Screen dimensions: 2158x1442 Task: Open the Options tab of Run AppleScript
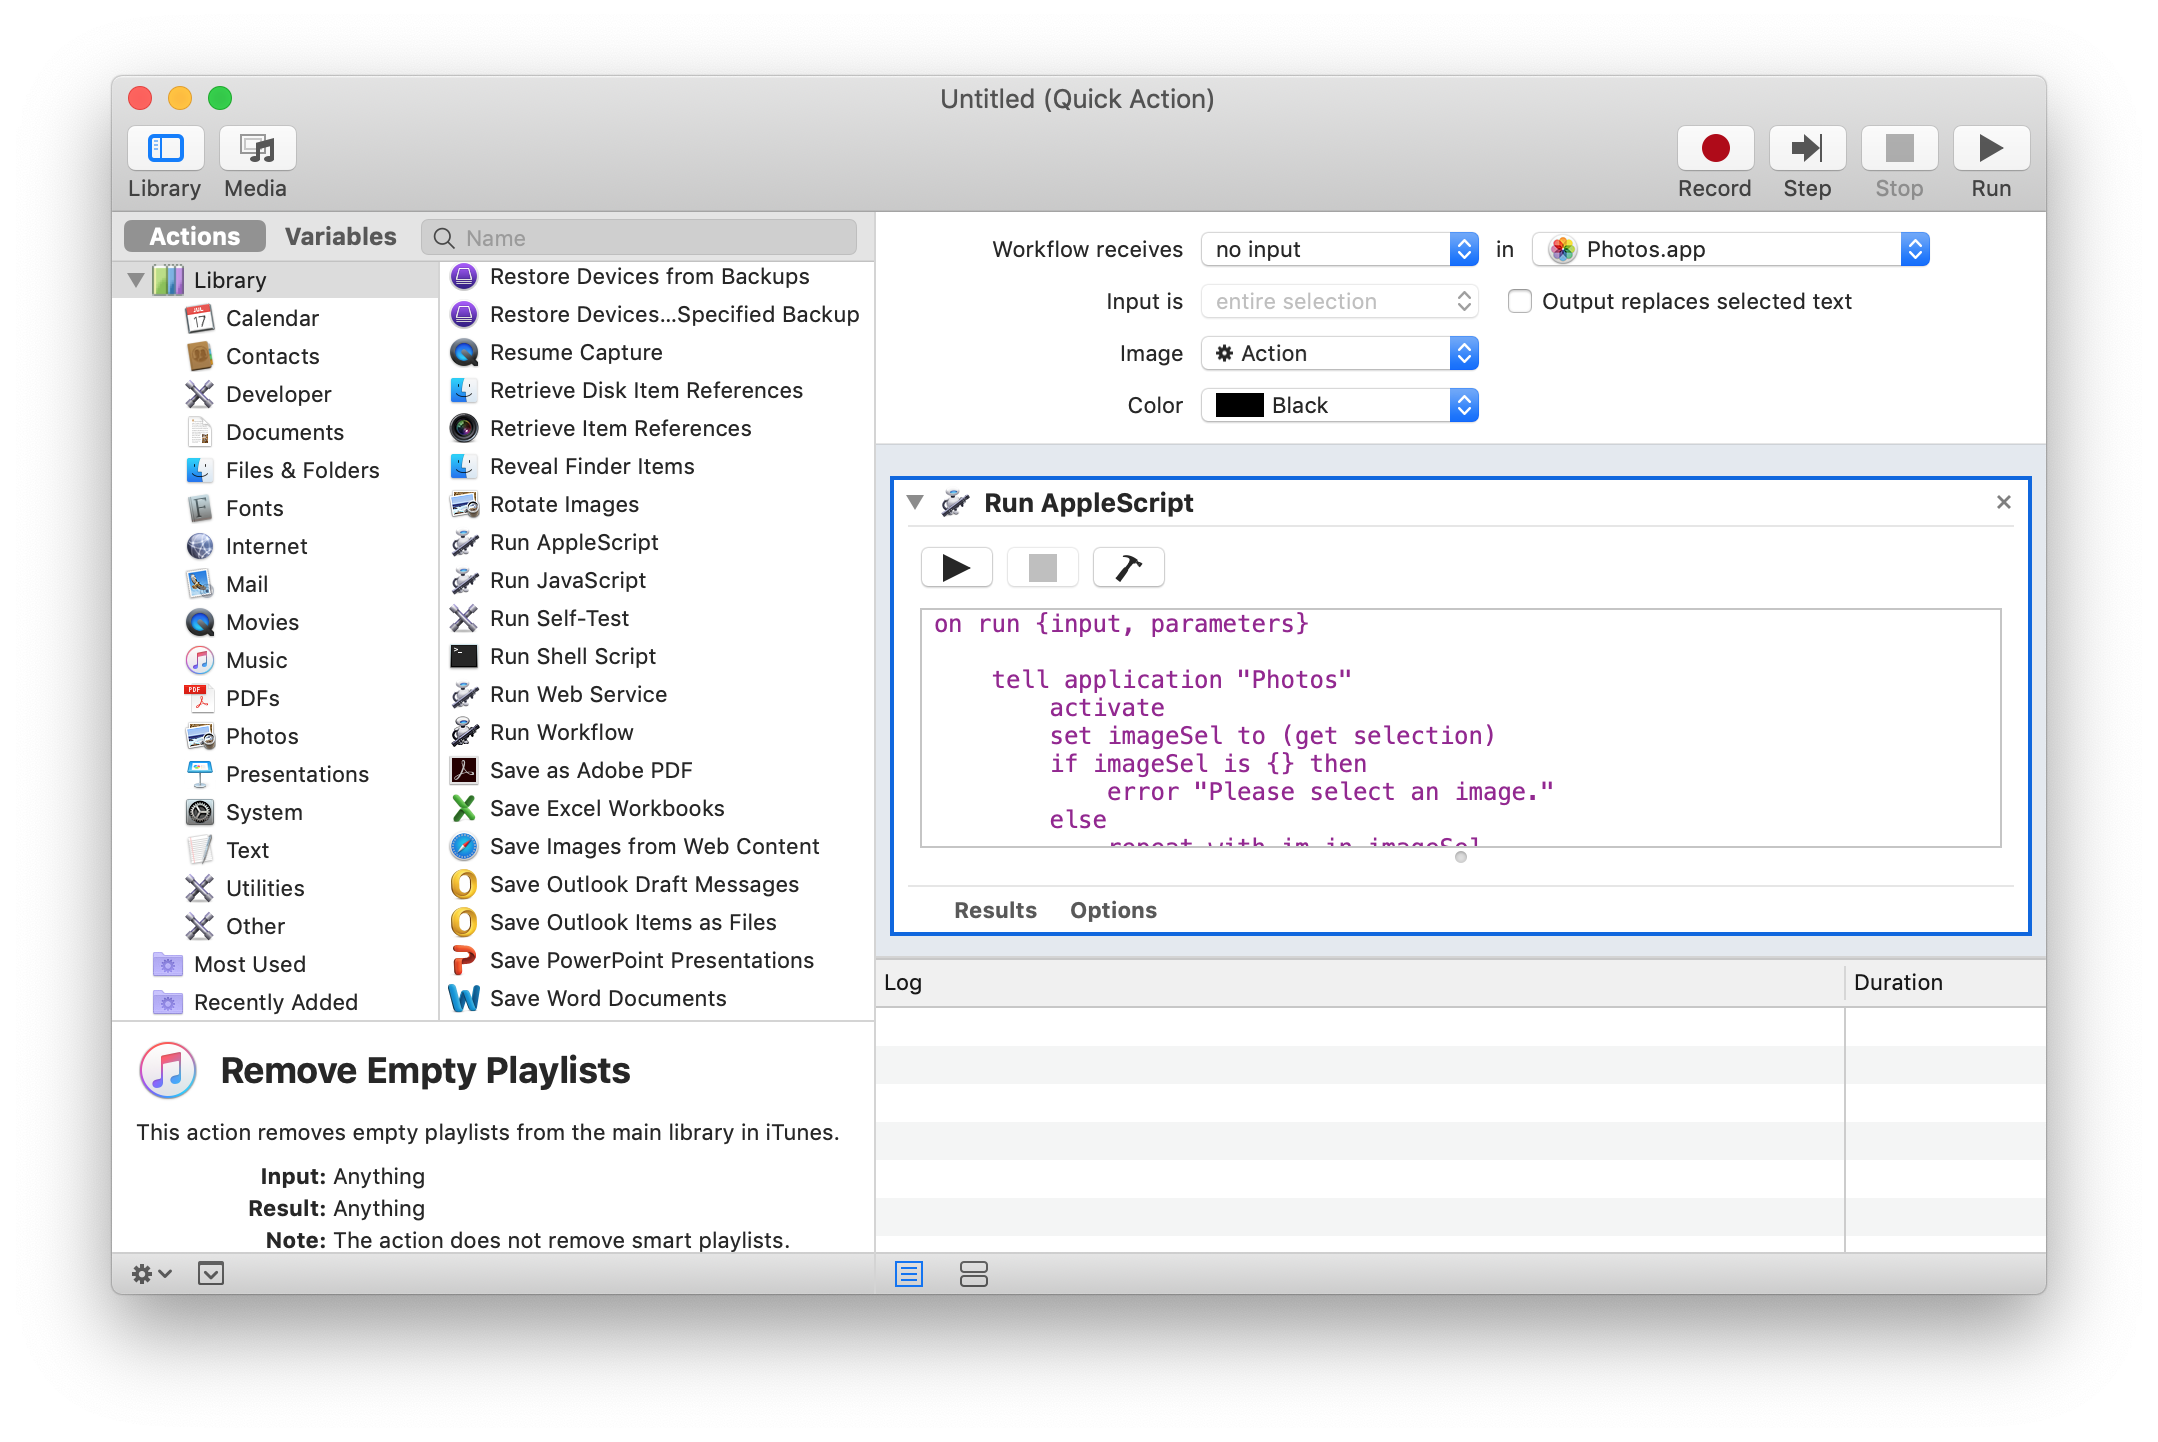1113,910
